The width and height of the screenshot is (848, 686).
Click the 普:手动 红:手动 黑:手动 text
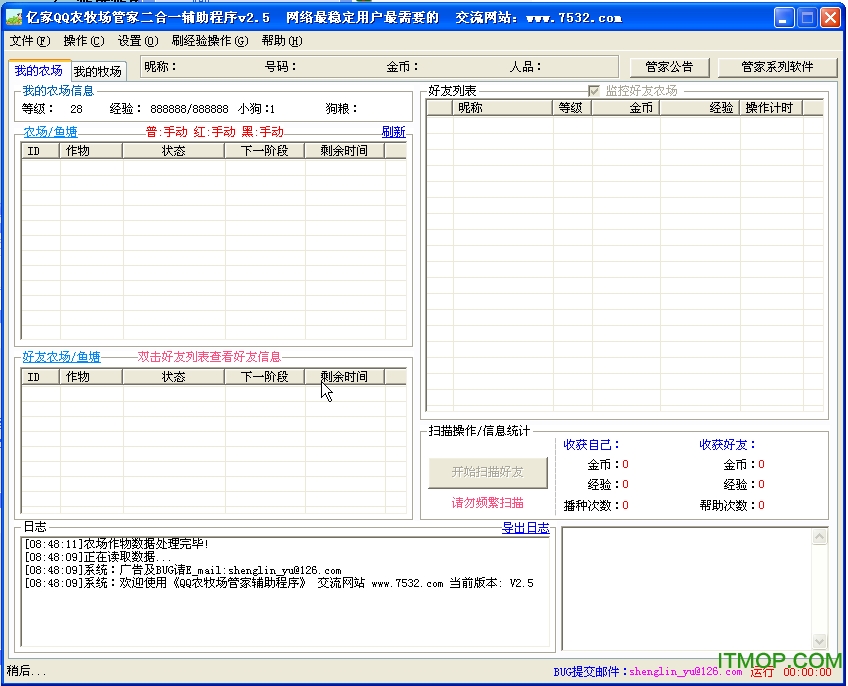[x=215, y=131]
